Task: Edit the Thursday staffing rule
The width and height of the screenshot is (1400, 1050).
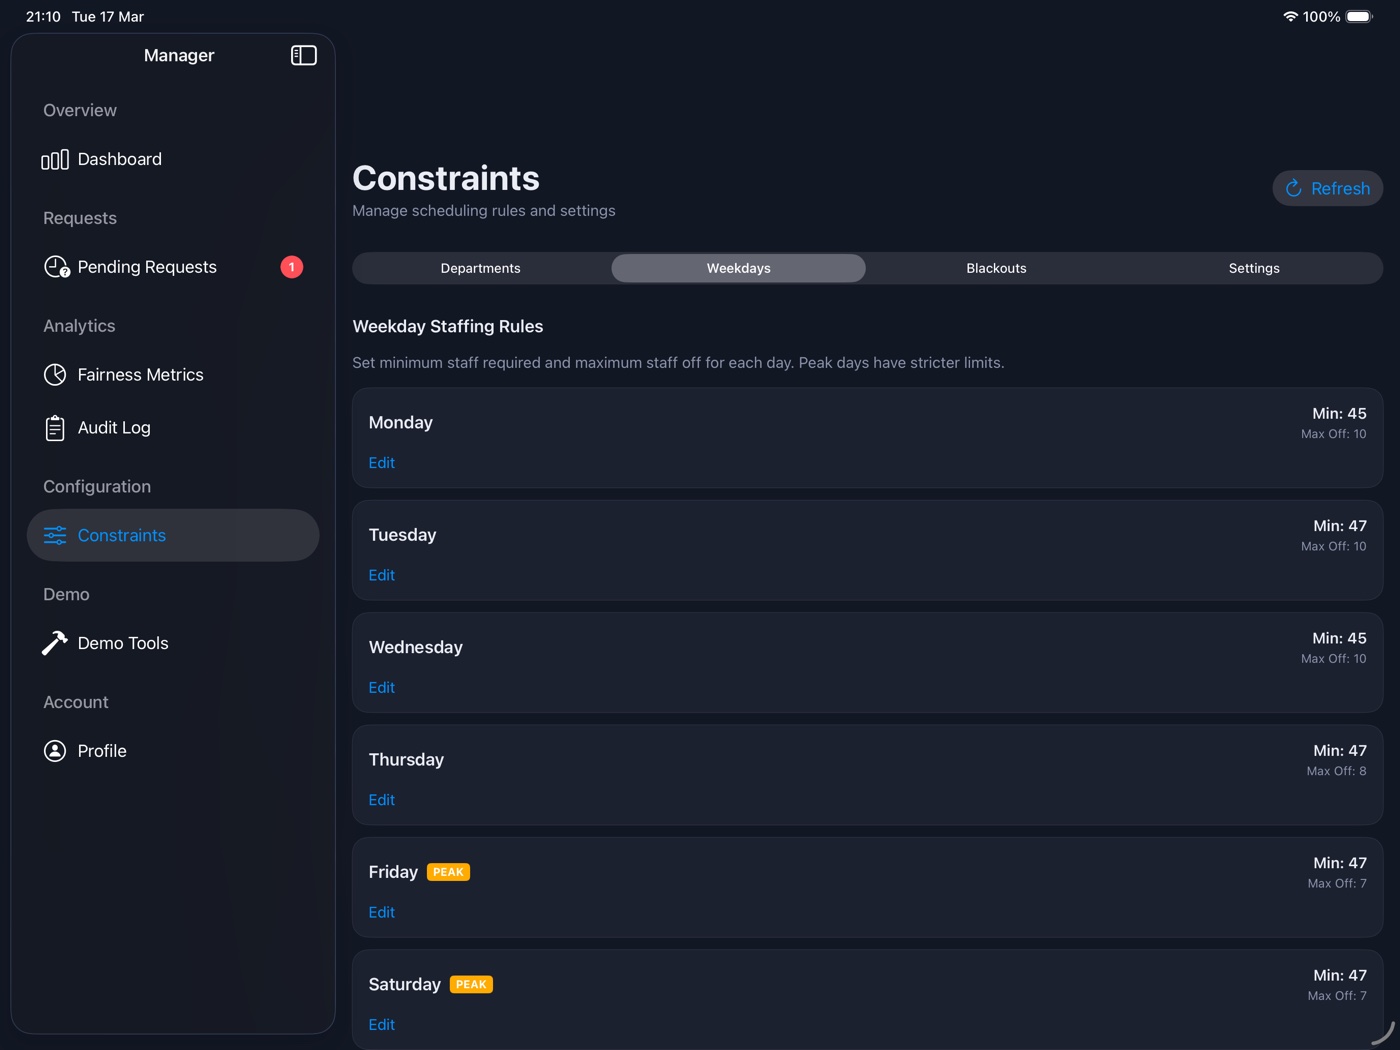Action: click(x=382, y=800)
